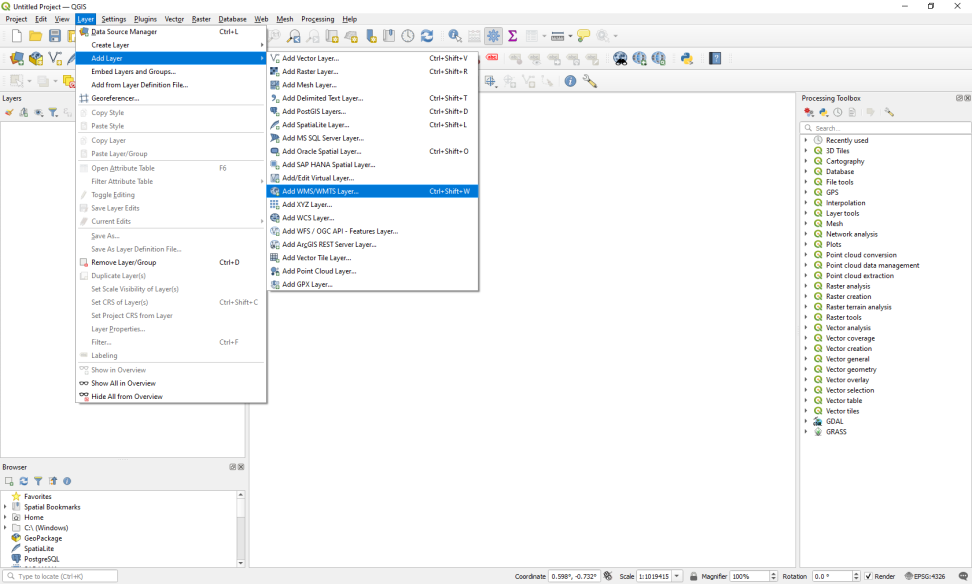The height and width of the screenshot is (584, 972).
Task: Open the Python Console icon
Action: tap(686, 58)
